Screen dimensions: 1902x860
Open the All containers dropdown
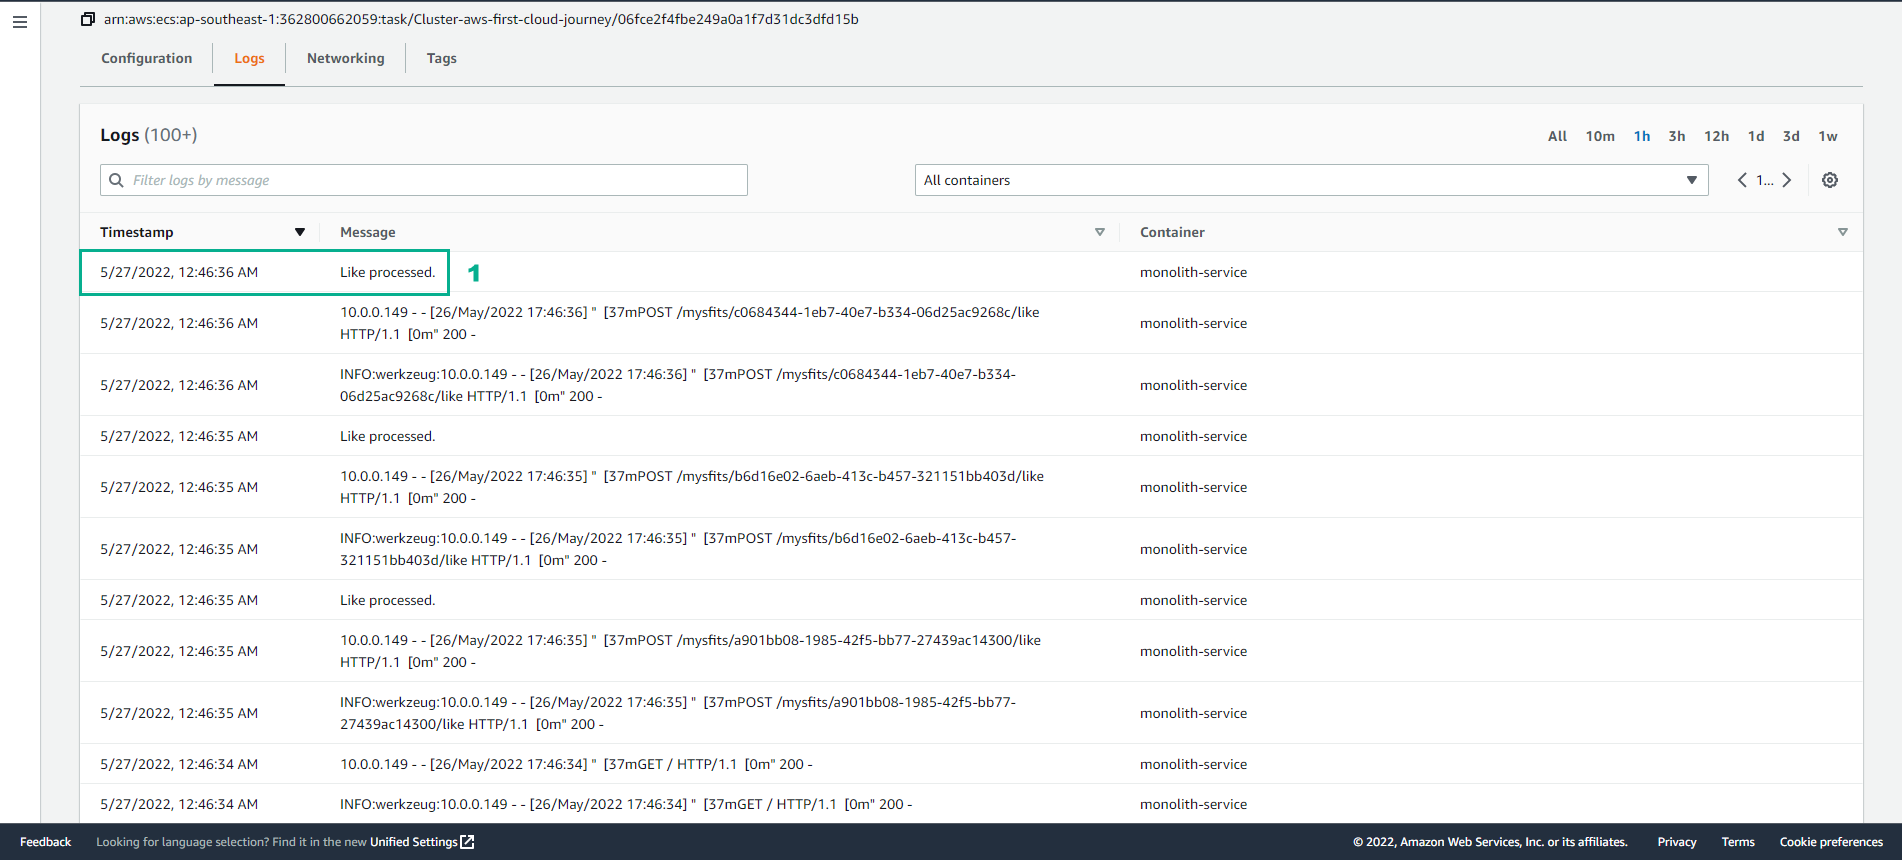tap(1311, 180)
